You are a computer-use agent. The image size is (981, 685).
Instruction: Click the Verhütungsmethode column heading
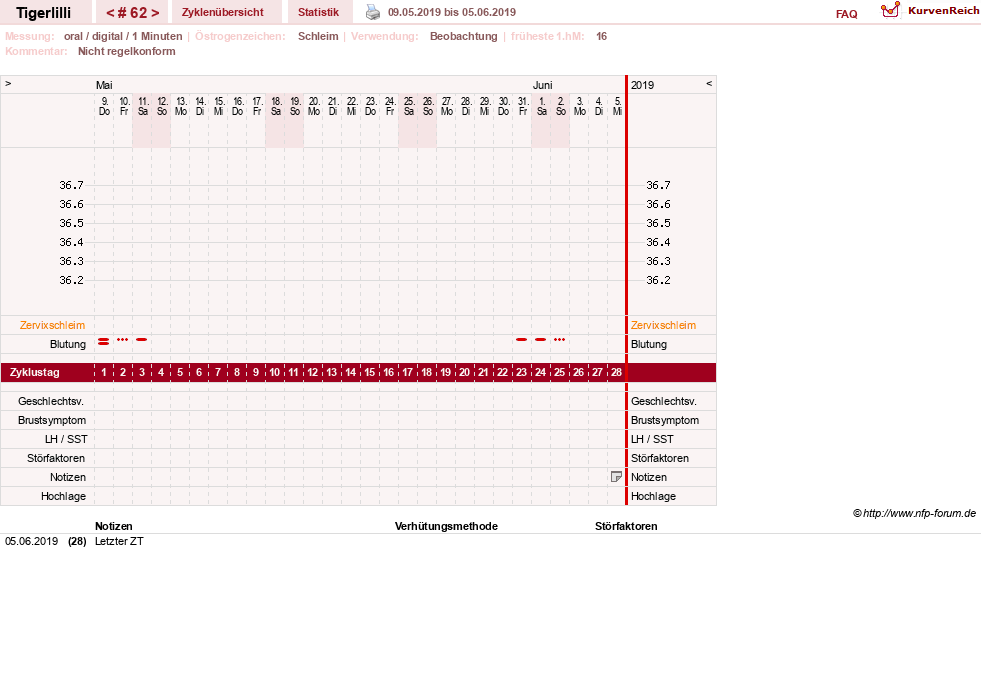coord(446,526)
